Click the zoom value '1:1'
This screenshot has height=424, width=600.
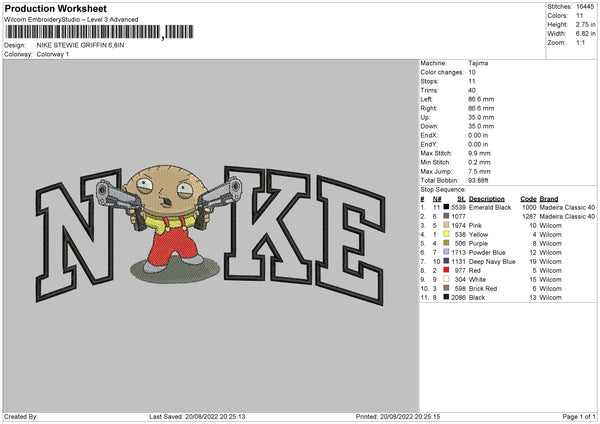pos(580,42)
